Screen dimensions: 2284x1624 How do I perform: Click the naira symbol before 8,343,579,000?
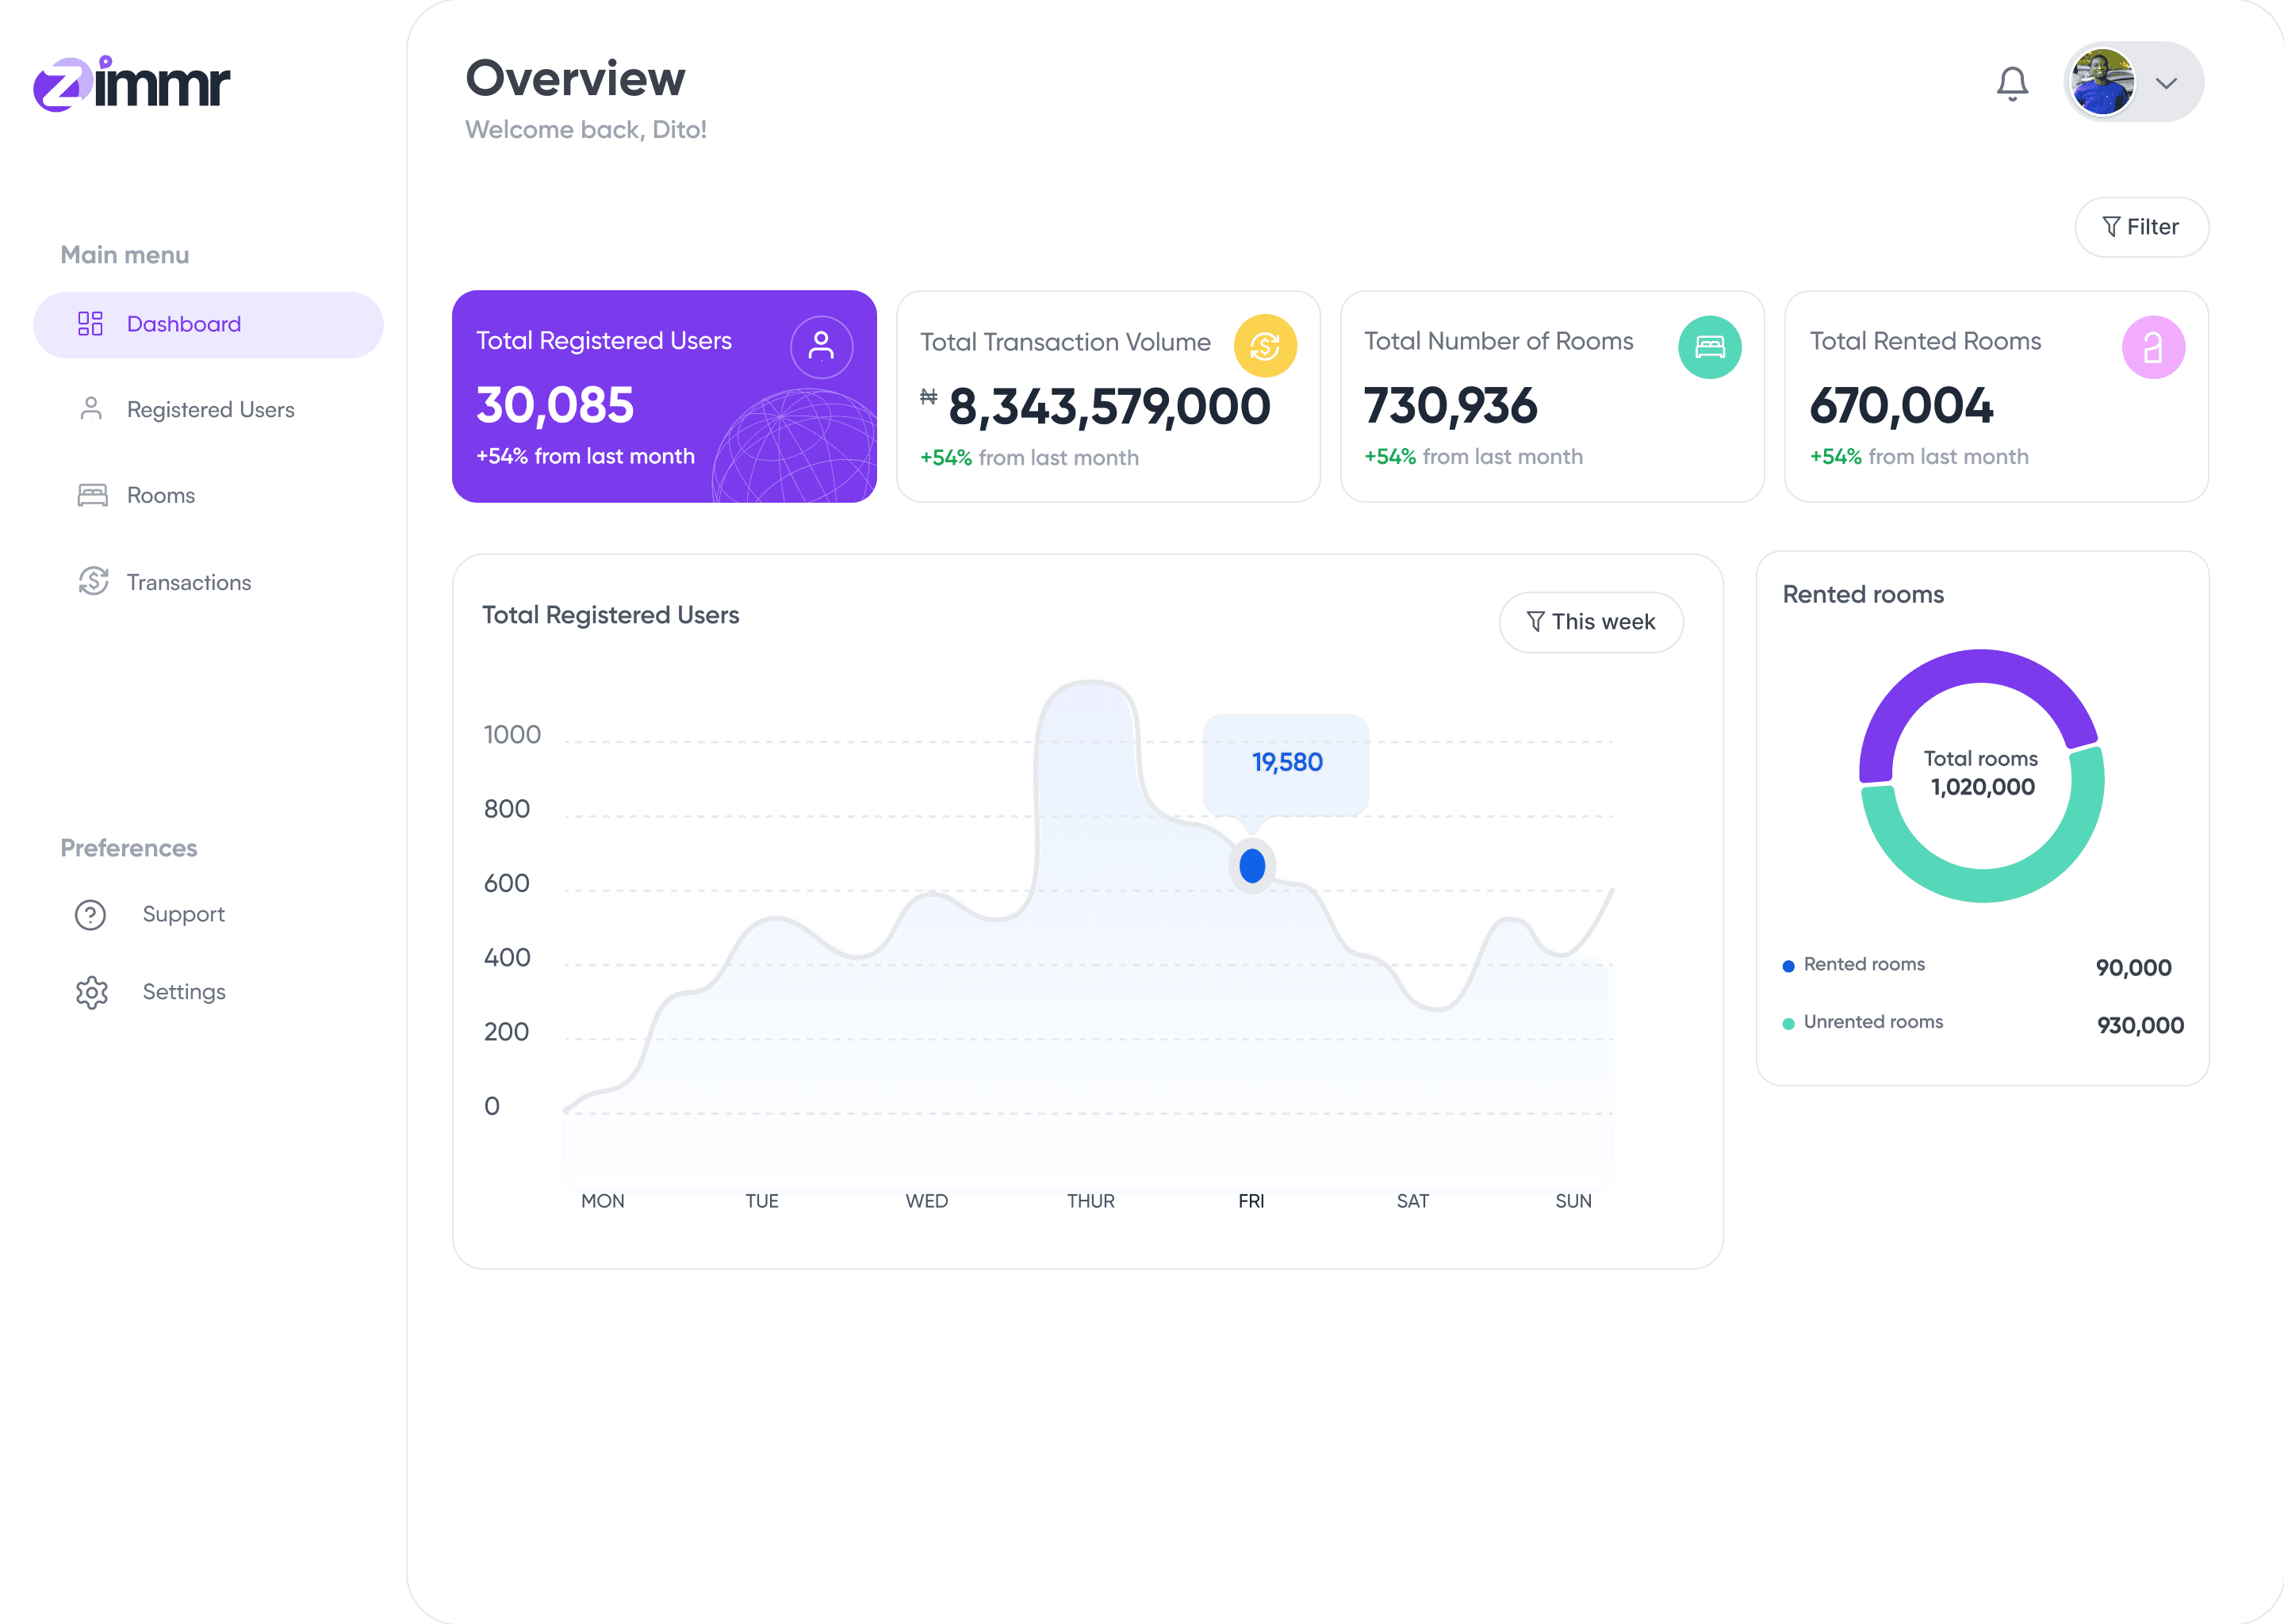tap(929, 396)
